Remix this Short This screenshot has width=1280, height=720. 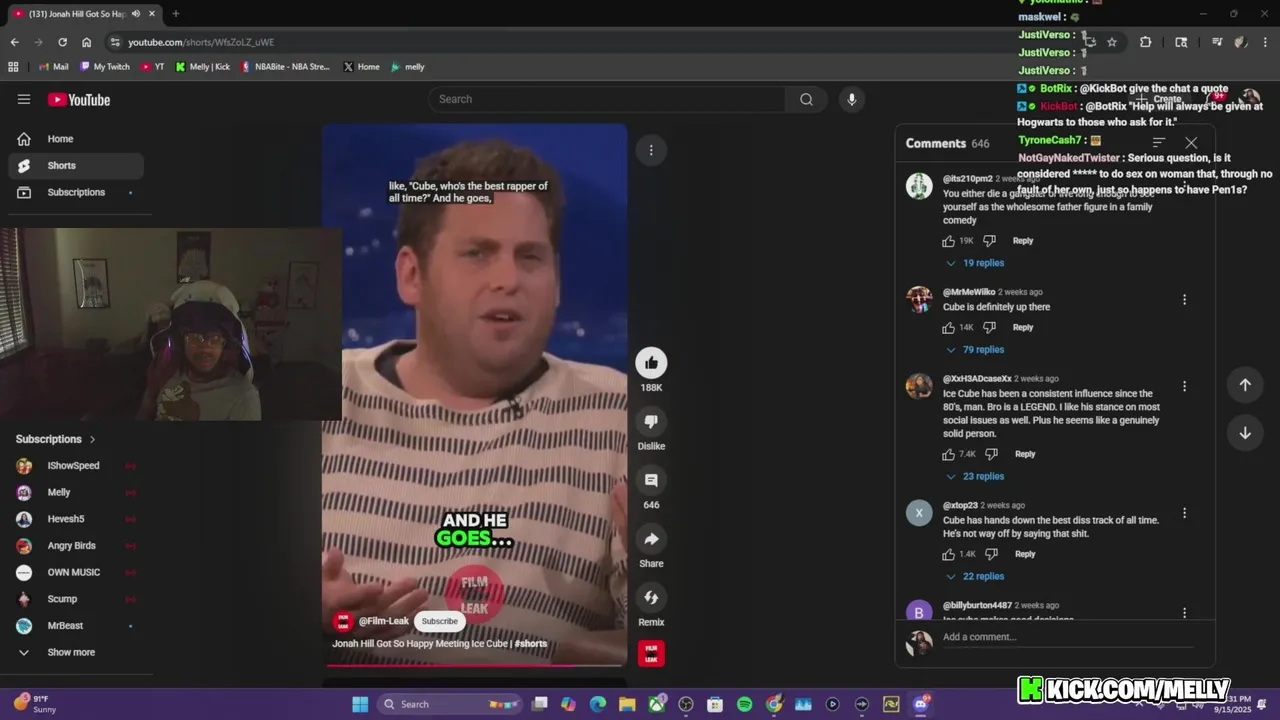[x=651, y=598]
